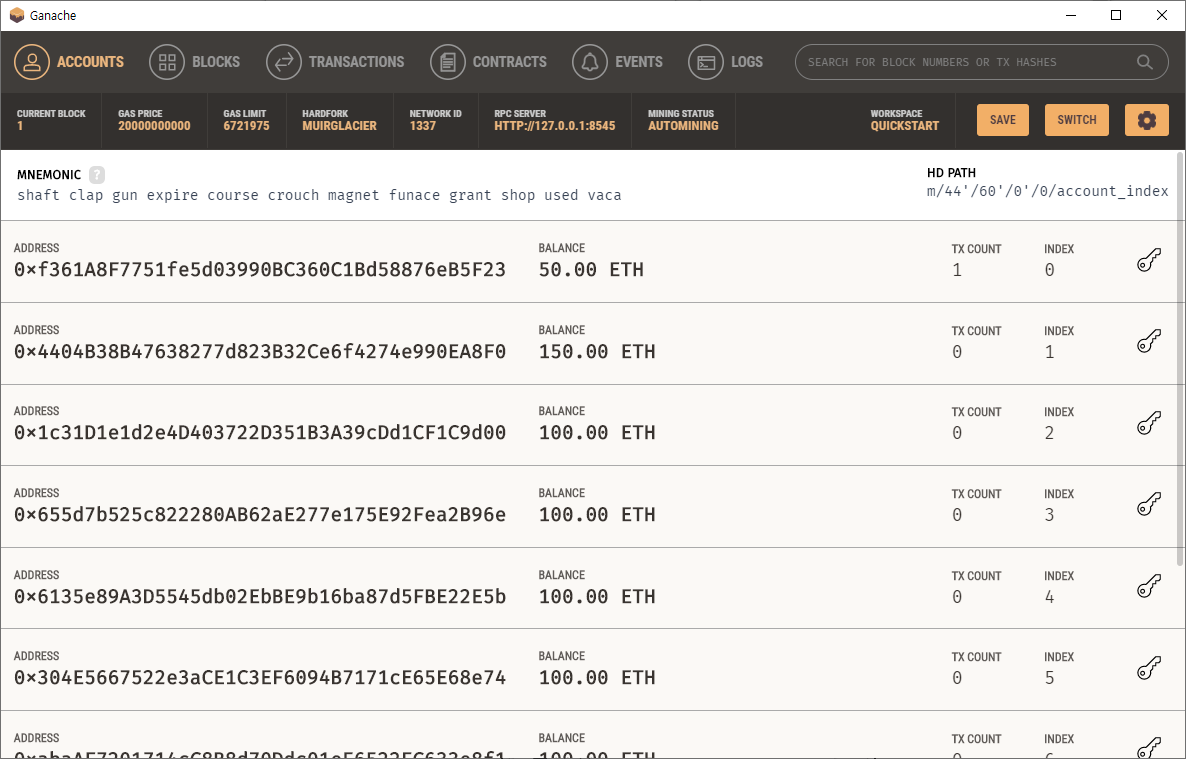Show private key for index 3 account
Image resolution: width=1186 pixels, height=759 pixels.
[1149, 505]
